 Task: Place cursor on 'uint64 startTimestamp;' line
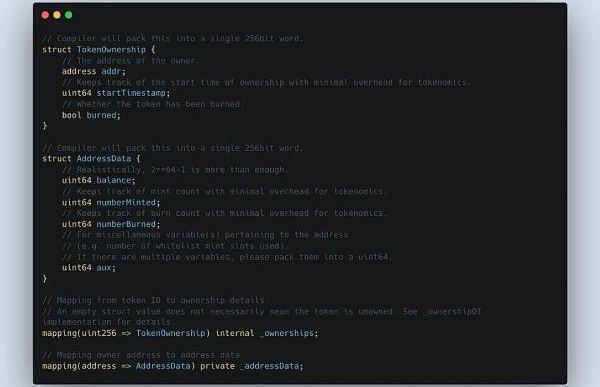[x=116, y=93]
